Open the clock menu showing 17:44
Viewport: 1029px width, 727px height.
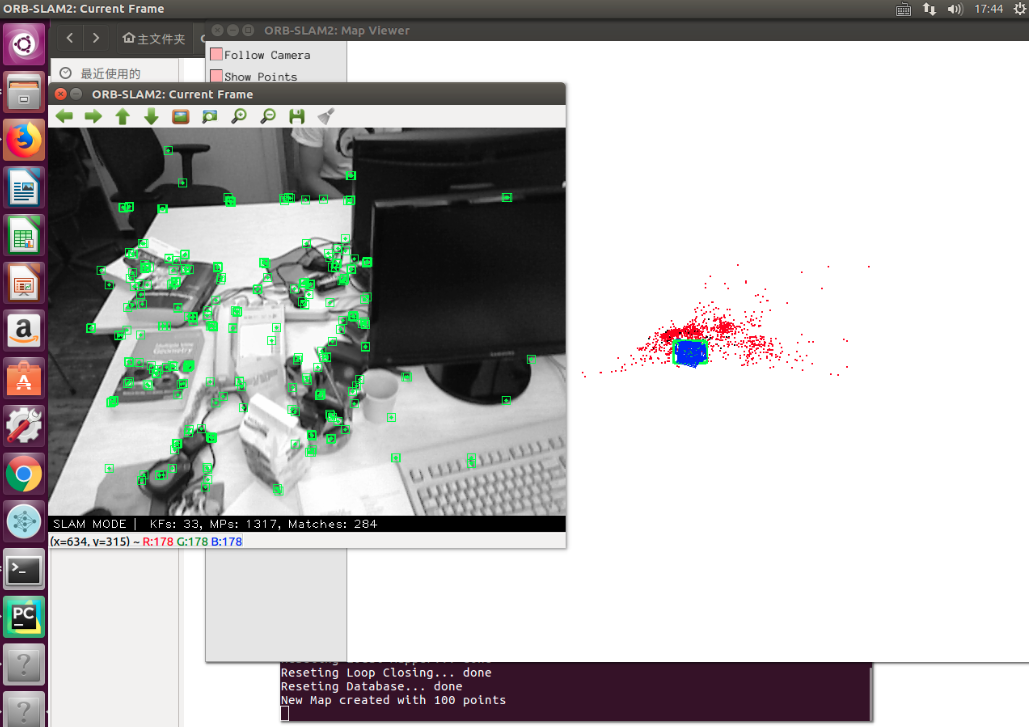(x=989, y=8)
